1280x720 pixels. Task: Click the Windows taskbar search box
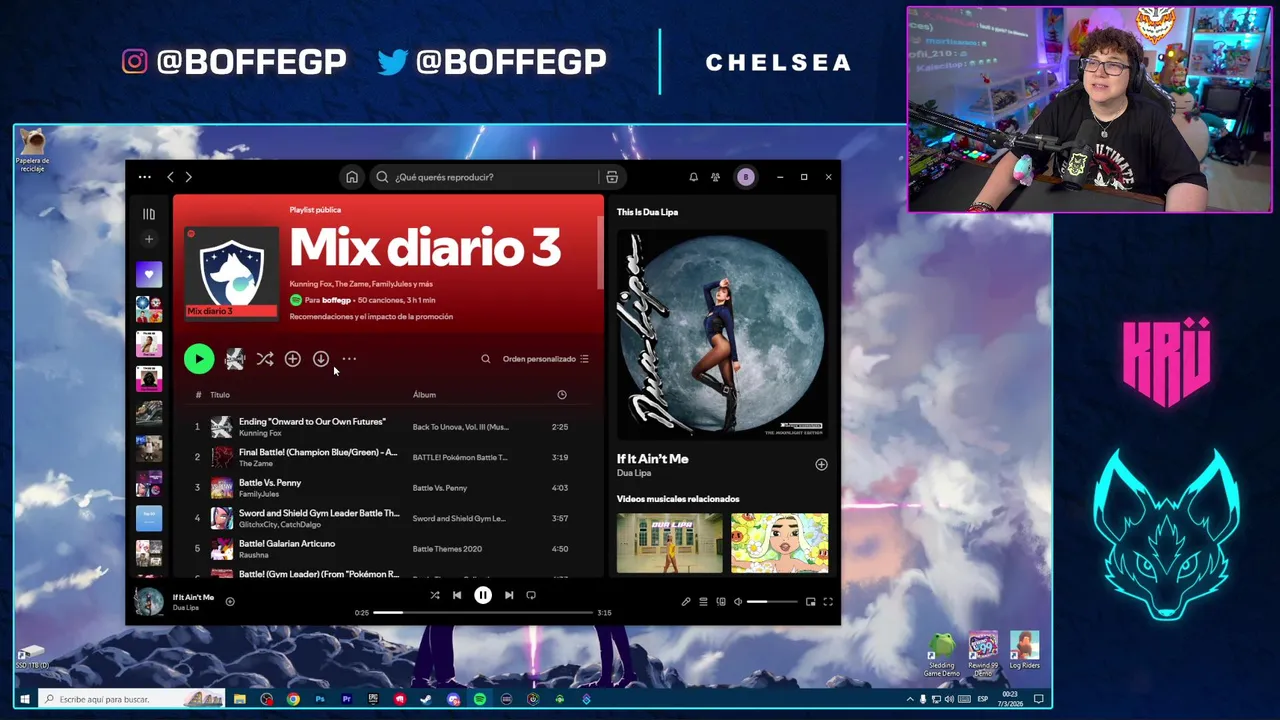pos(132,699)
